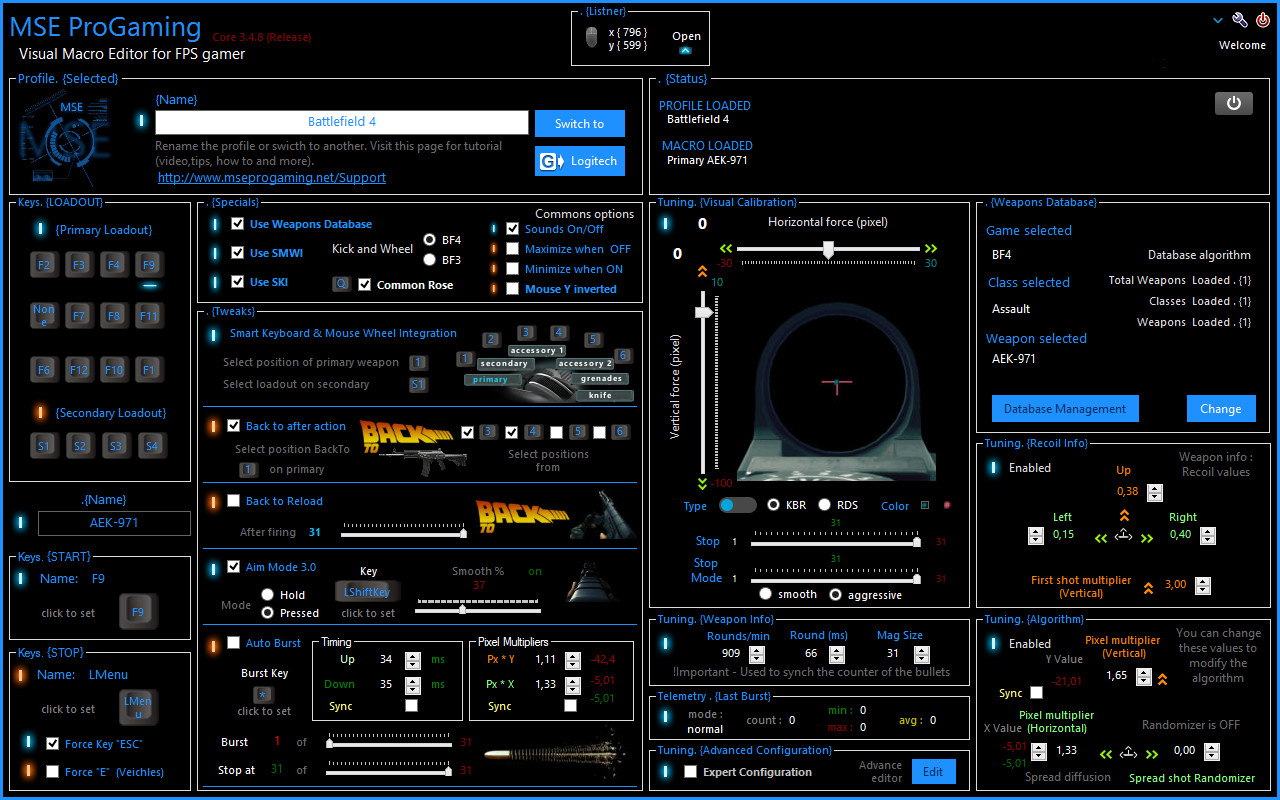Adjust the recoil Up value stepper
The width and height of the screenshot is (1280, 800).
[1155, 492]
